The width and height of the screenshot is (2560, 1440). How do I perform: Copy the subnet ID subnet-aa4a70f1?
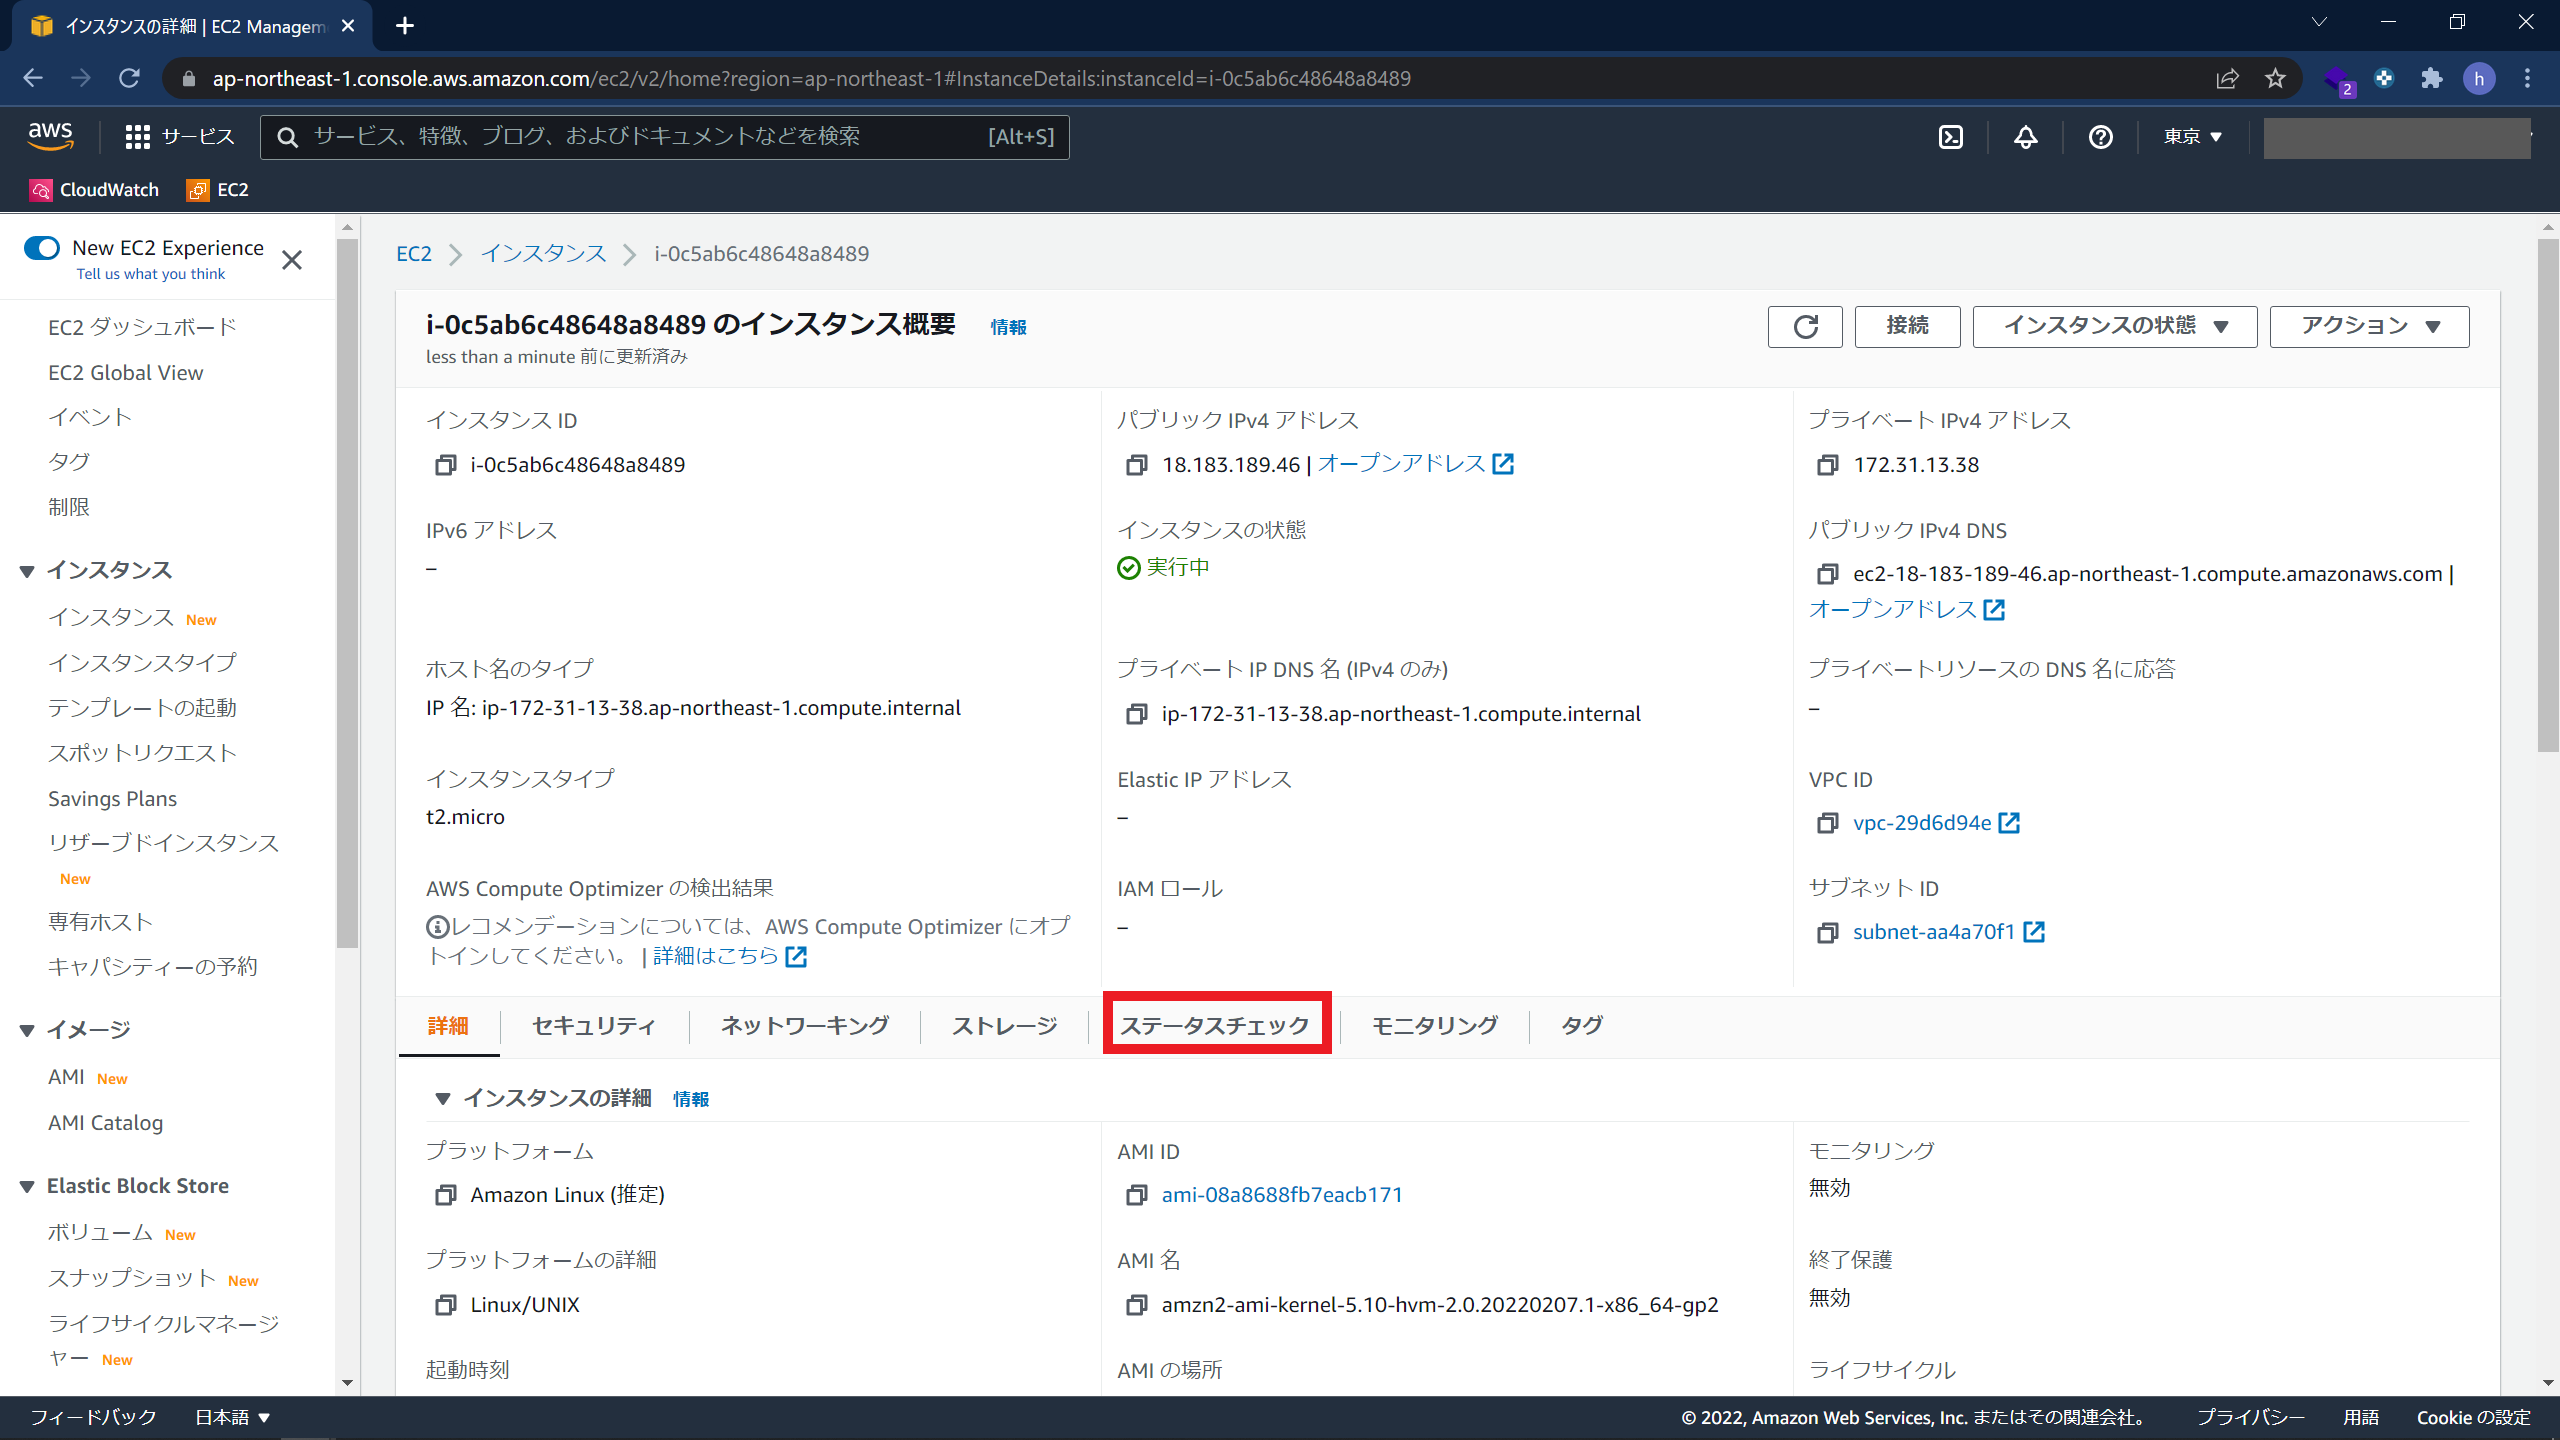(x=1828, y=932)
